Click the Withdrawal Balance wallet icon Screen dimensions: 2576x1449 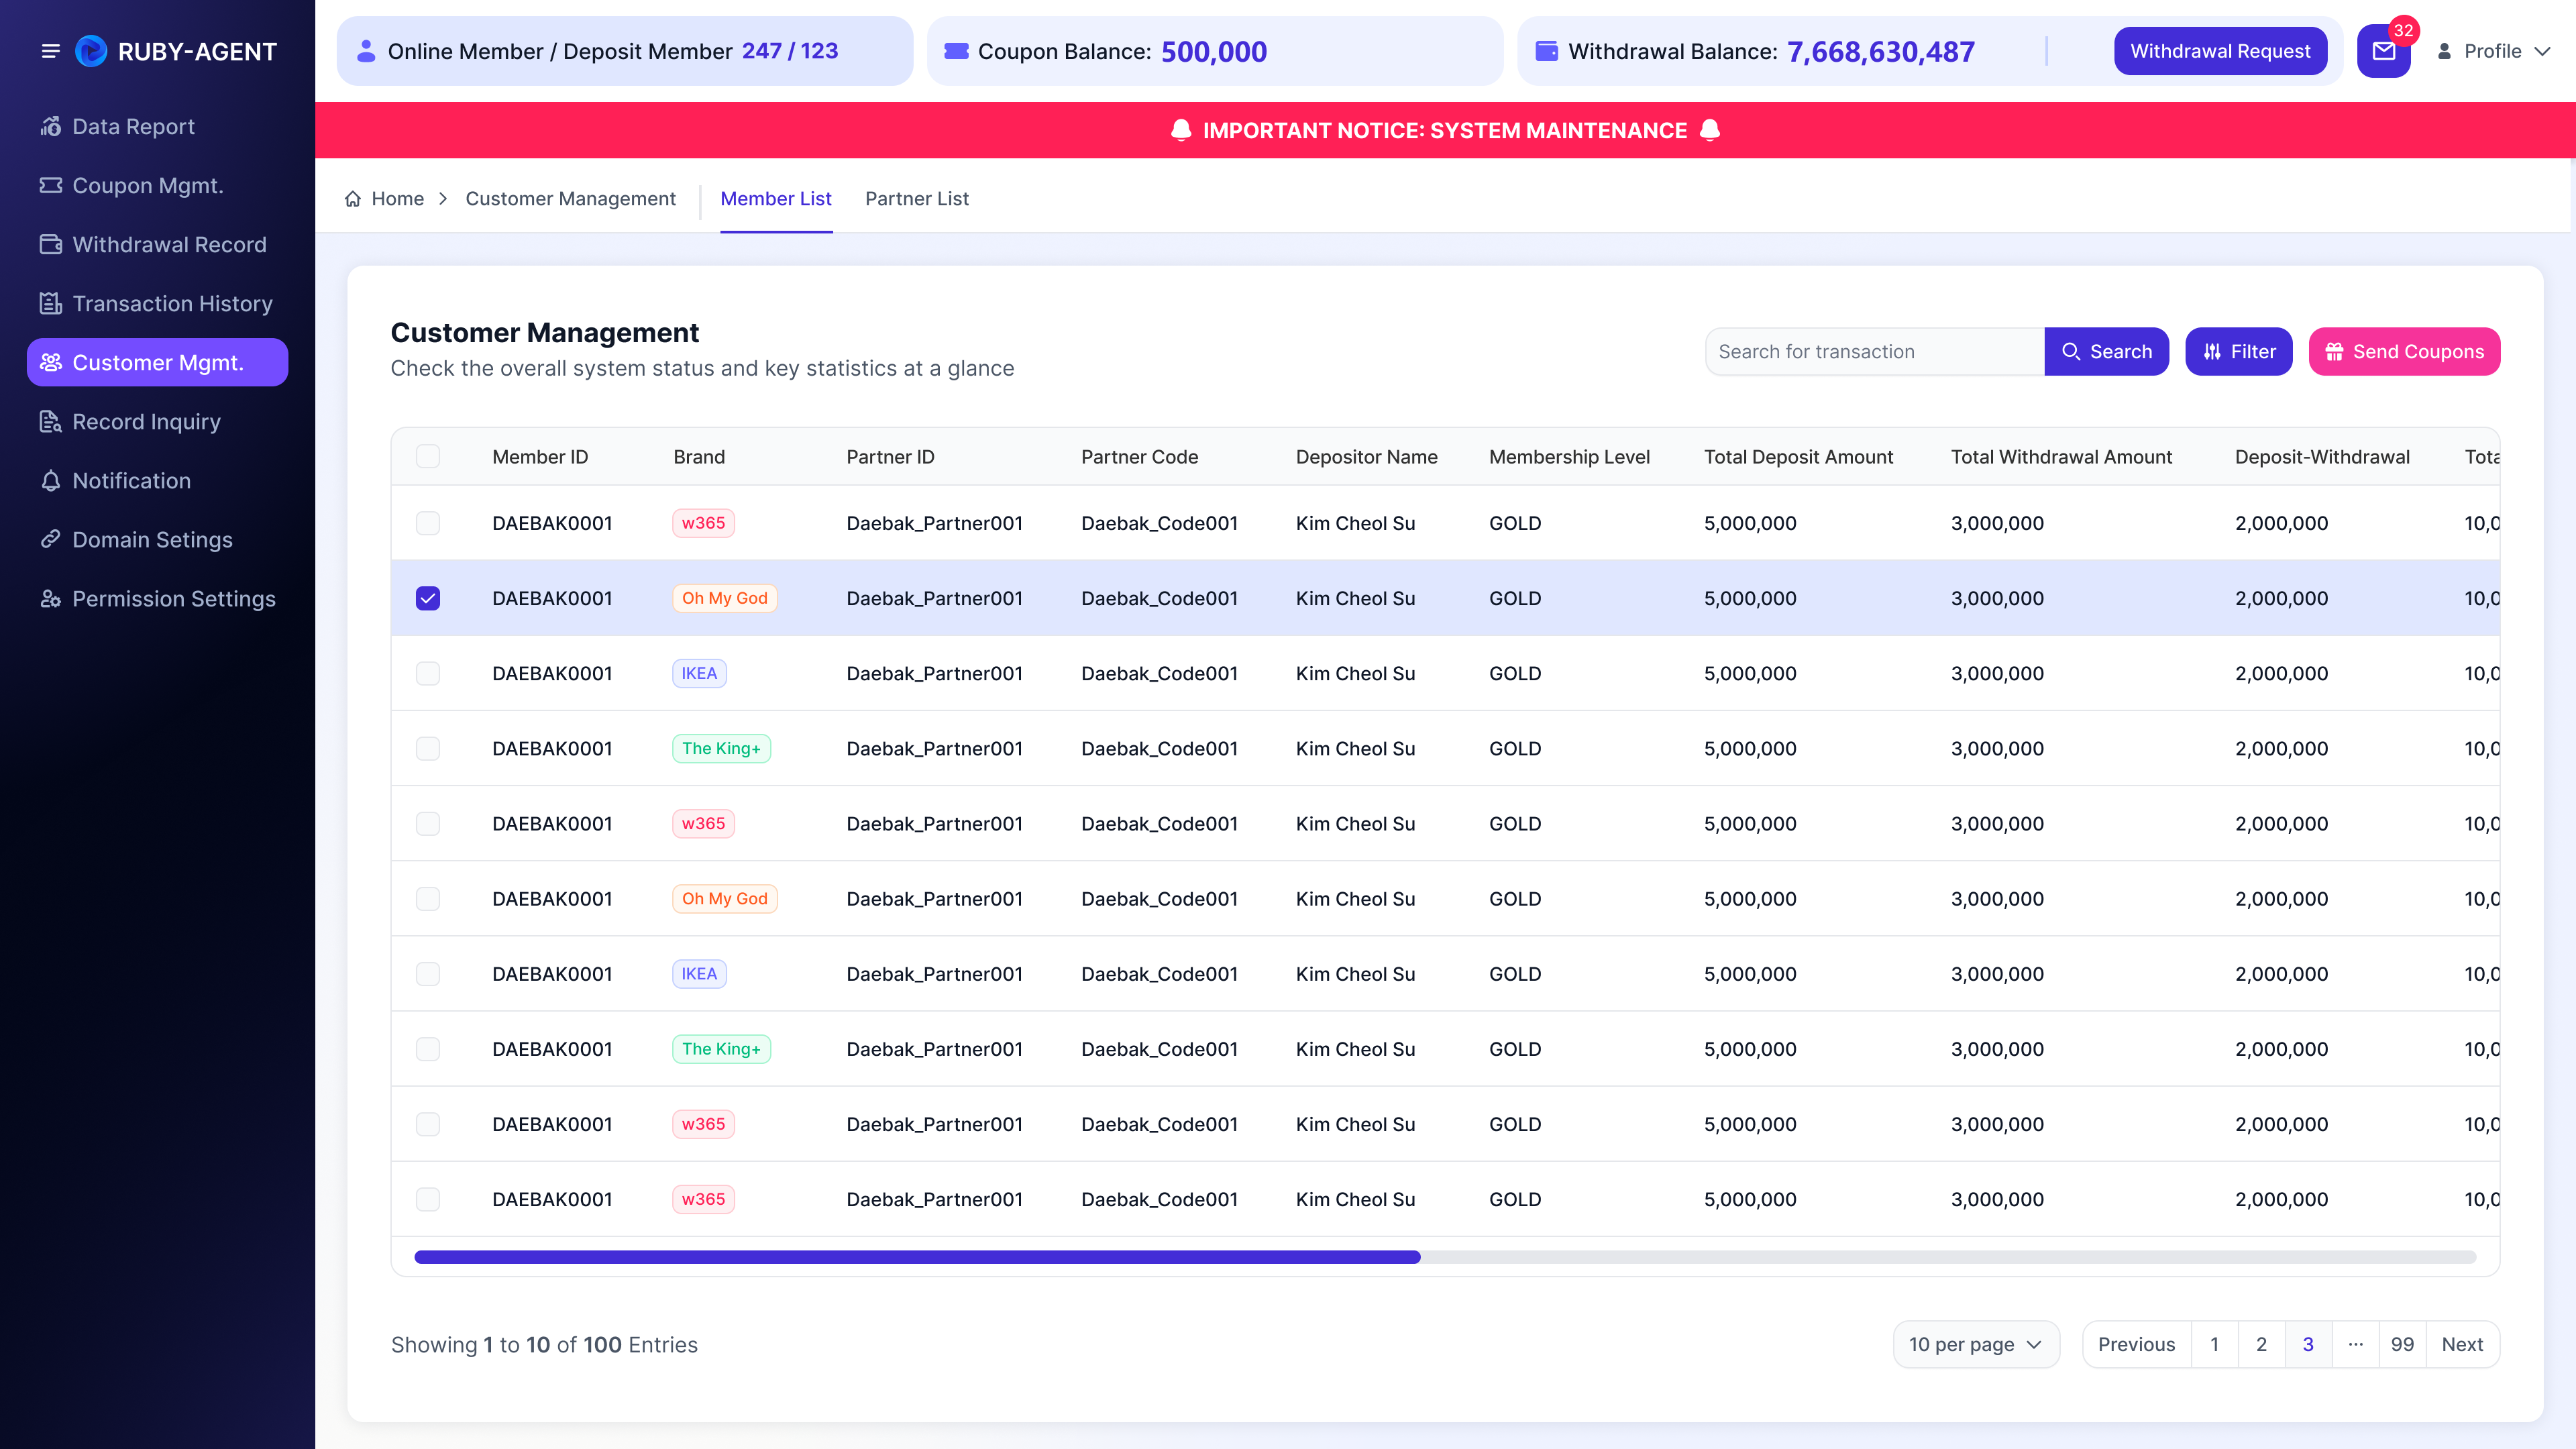(1546, 51)
